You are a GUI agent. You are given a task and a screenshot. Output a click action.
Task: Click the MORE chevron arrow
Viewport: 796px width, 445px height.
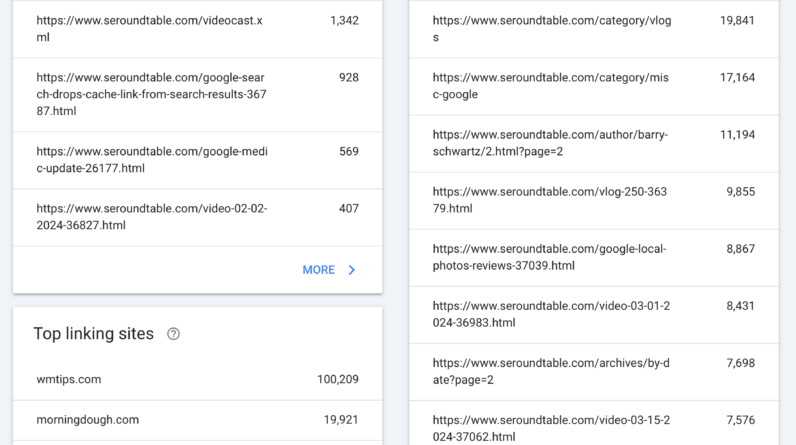click(352, 270)
